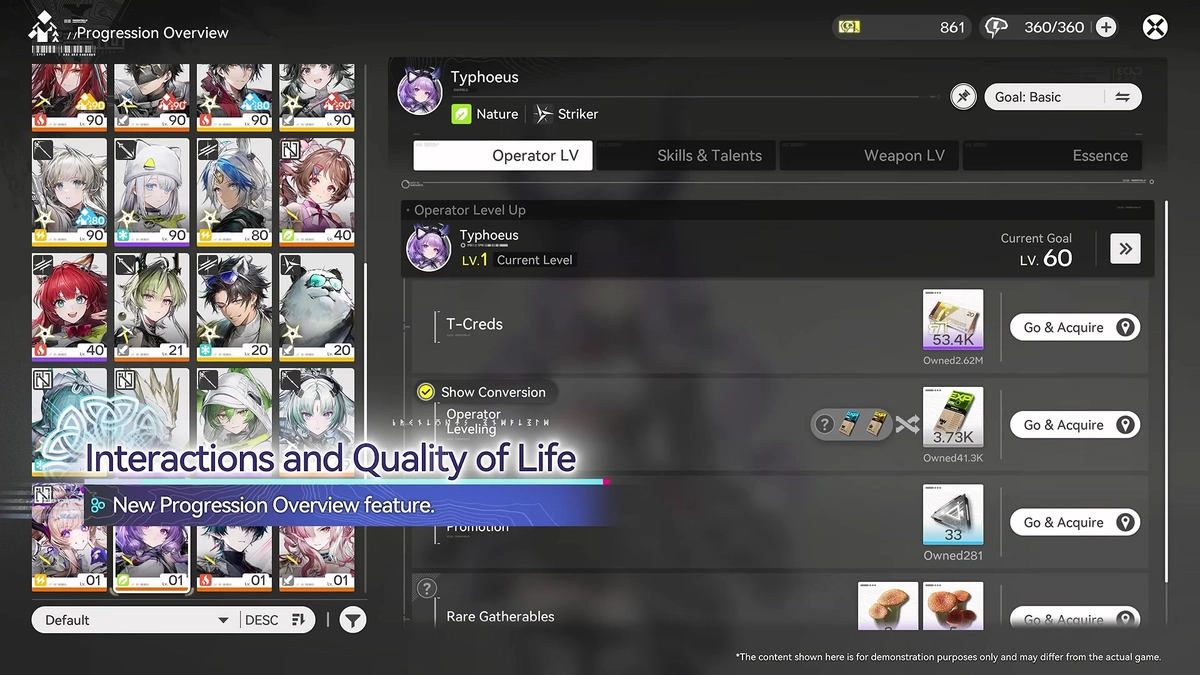Go & Acquire Operator Leveling materials
The image size is (1200, 675).
coord(1075,425)
